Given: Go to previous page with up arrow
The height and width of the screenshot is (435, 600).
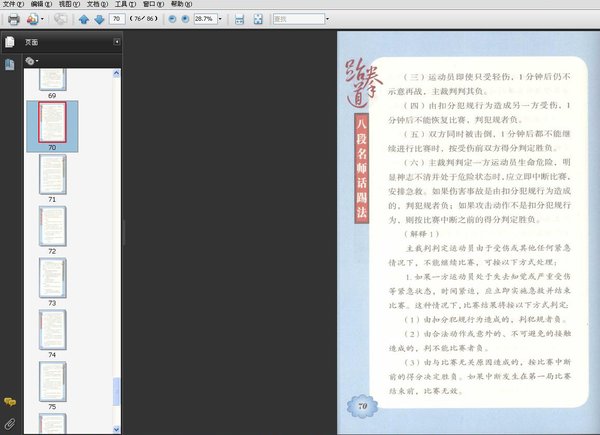Looking at the screenshot, I should 84,19.
